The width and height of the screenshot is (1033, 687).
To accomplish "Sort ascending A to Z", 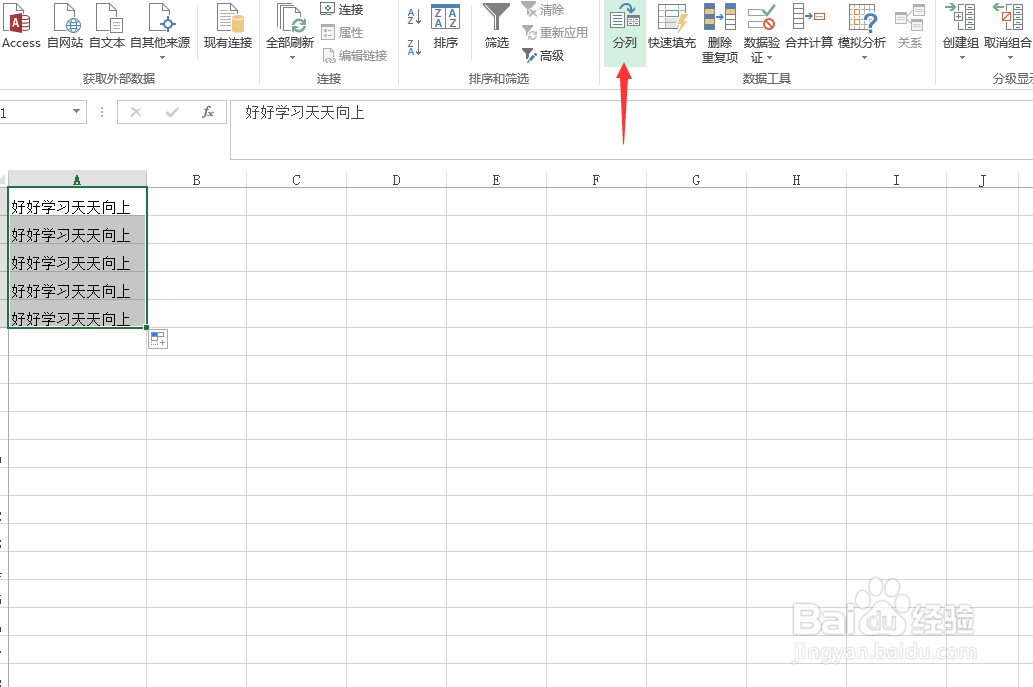I will [x=414, y=16].
